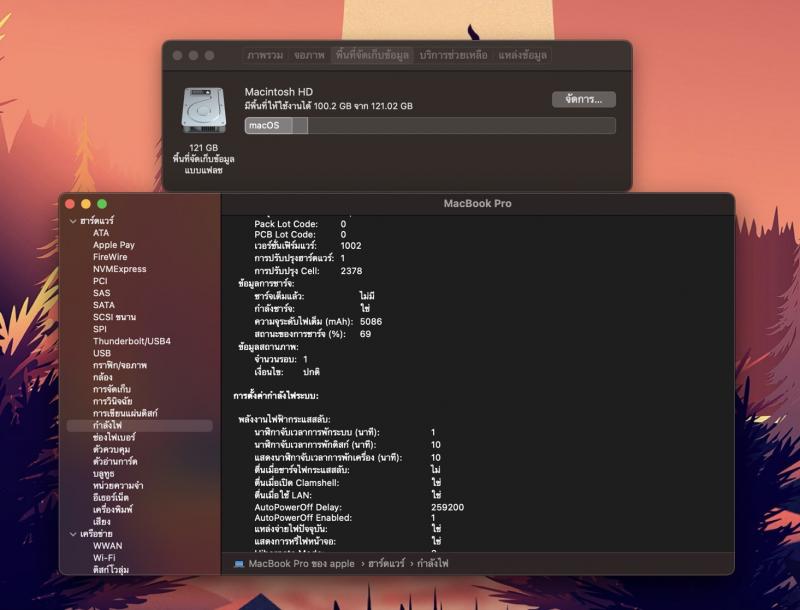Open ตัวอ่านการ์ด in the sidebar
Image resolution: width=800 pixels, height=610 pixels.
115,462
